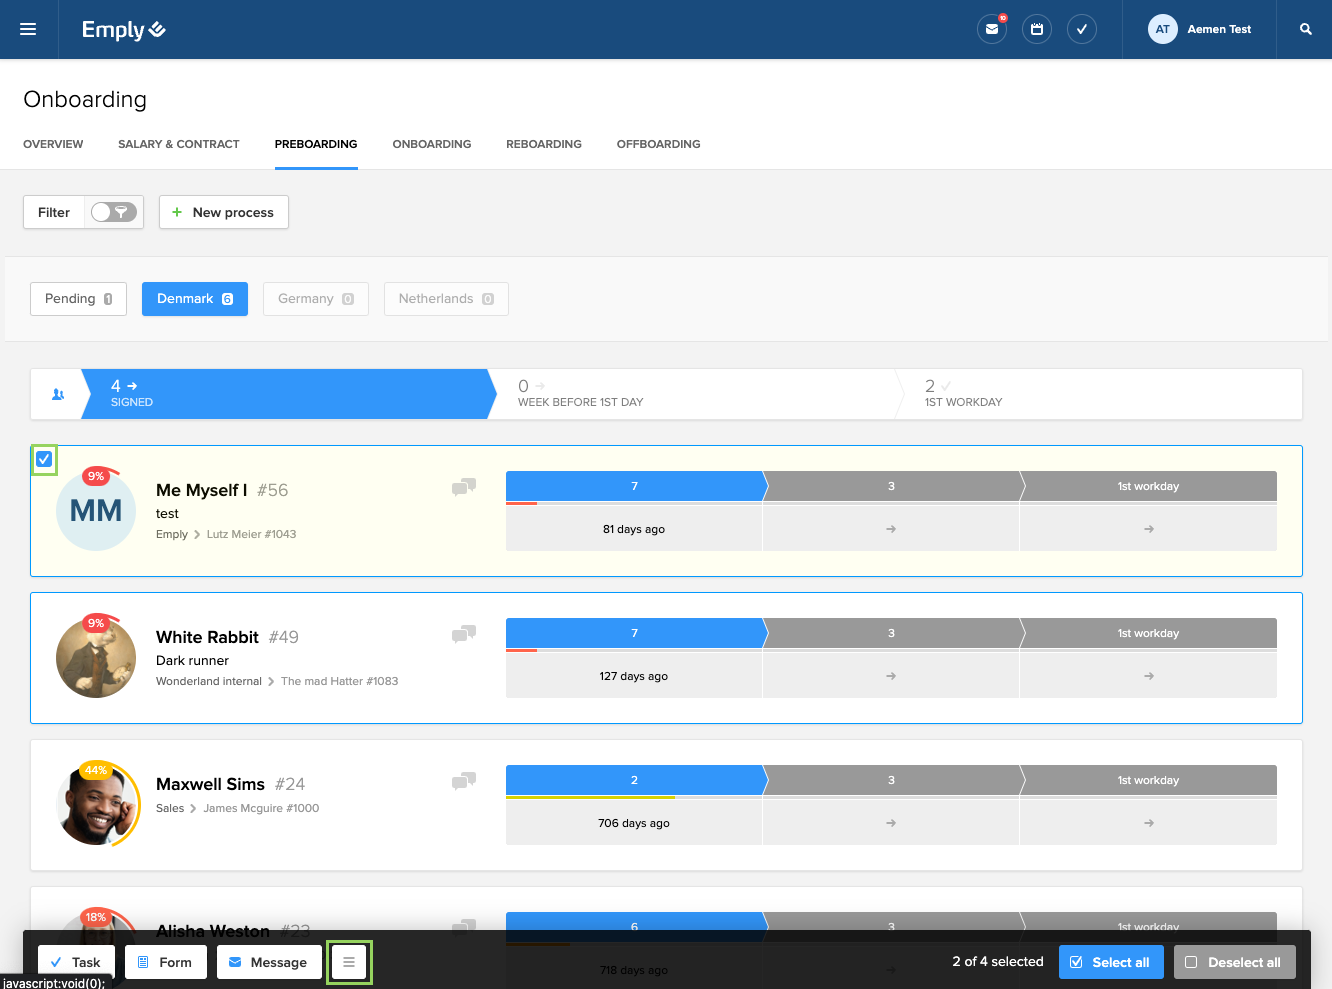1332x989 pixels.
Task: Click the New process button
Action: click(223, 212)
